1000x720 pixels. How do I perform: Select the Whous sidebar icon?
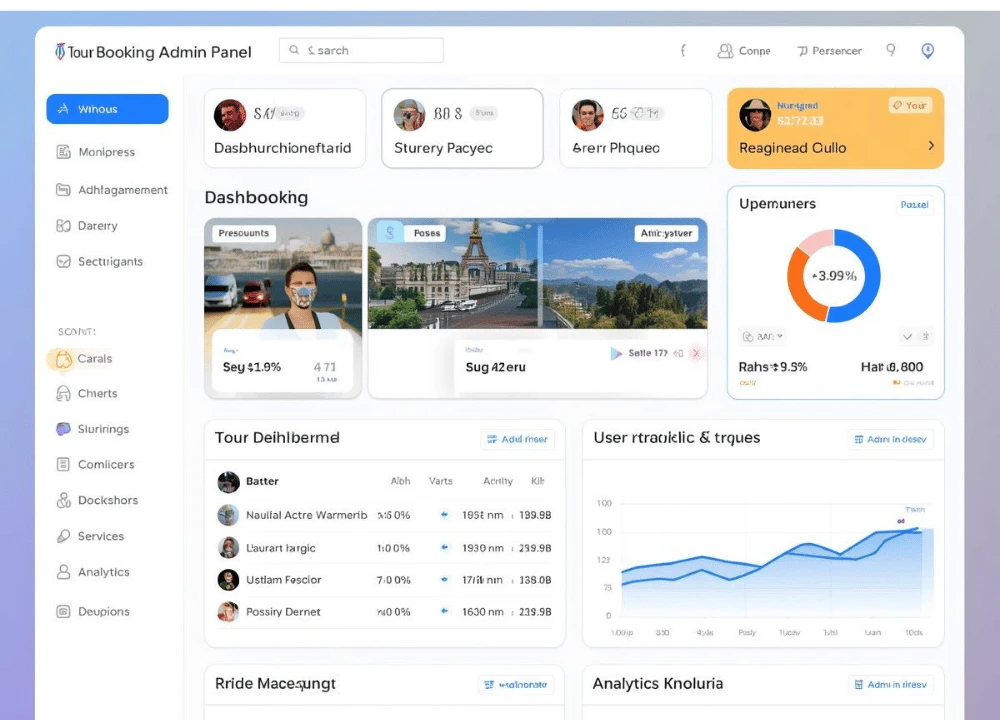point(66,110)
